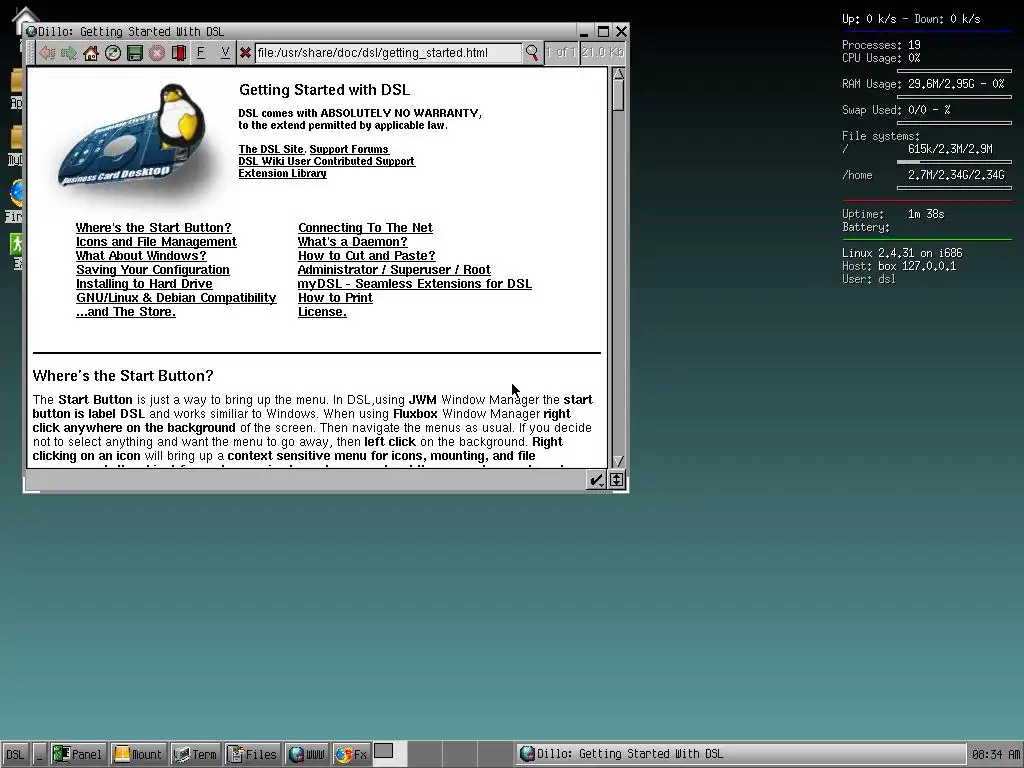This screenshot has width=1024, height=768.
Task: Open the DSL start menu button
Action: [x=15, y=754]
